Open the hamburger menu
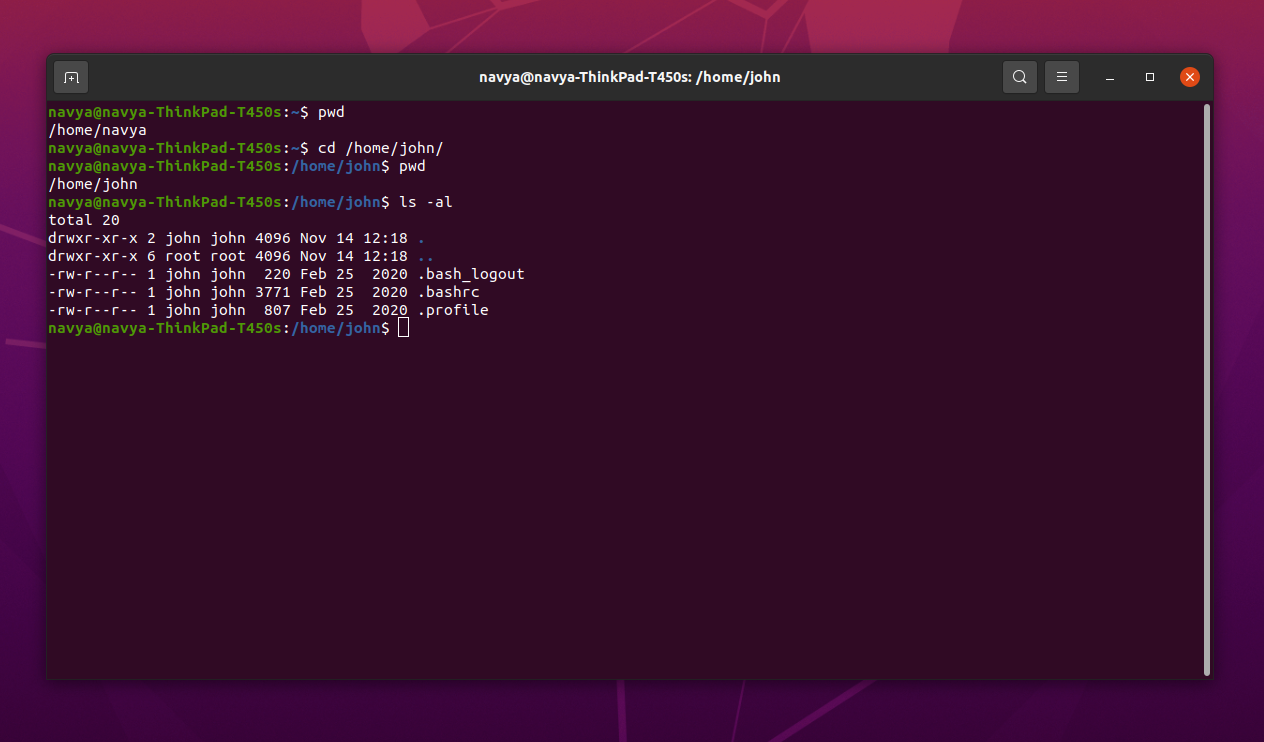 (1061, 76)
